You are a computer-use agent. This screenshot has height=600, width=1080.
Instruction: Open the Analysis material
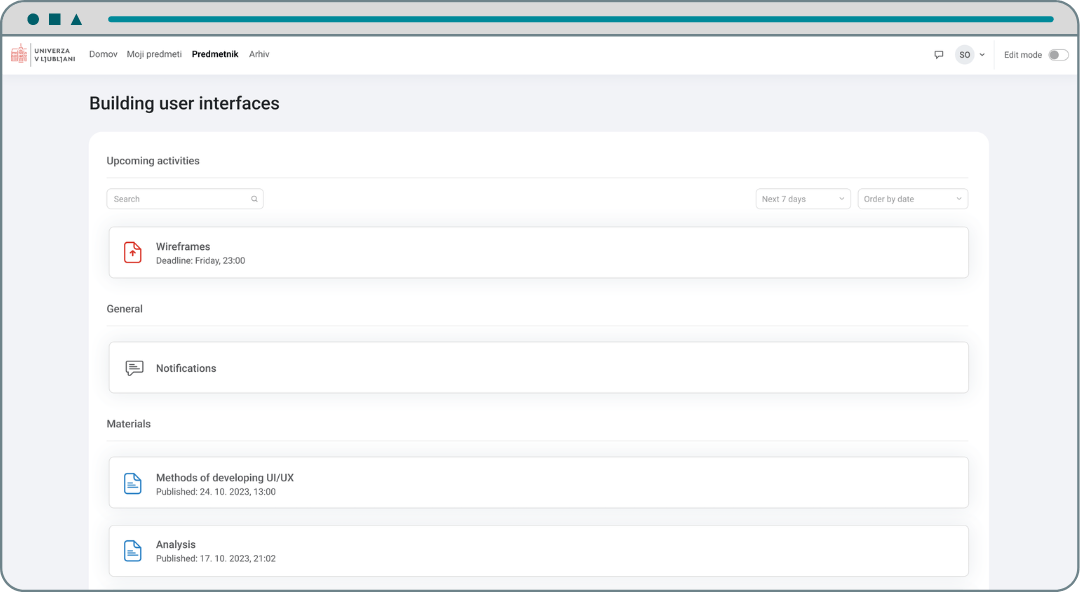point(539,551)
